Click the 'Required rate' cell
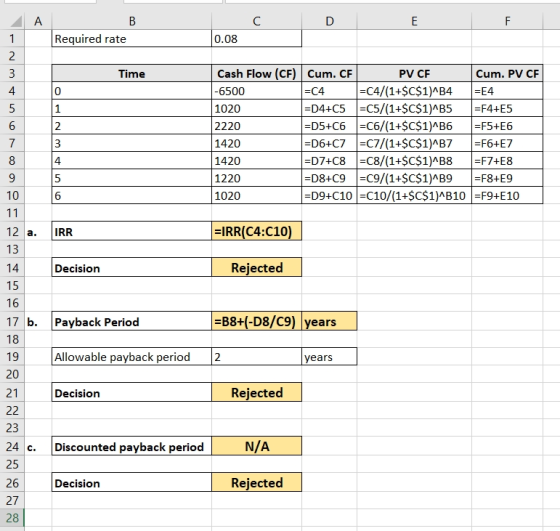Screen dimensions: 560x531 coord(132,39)
